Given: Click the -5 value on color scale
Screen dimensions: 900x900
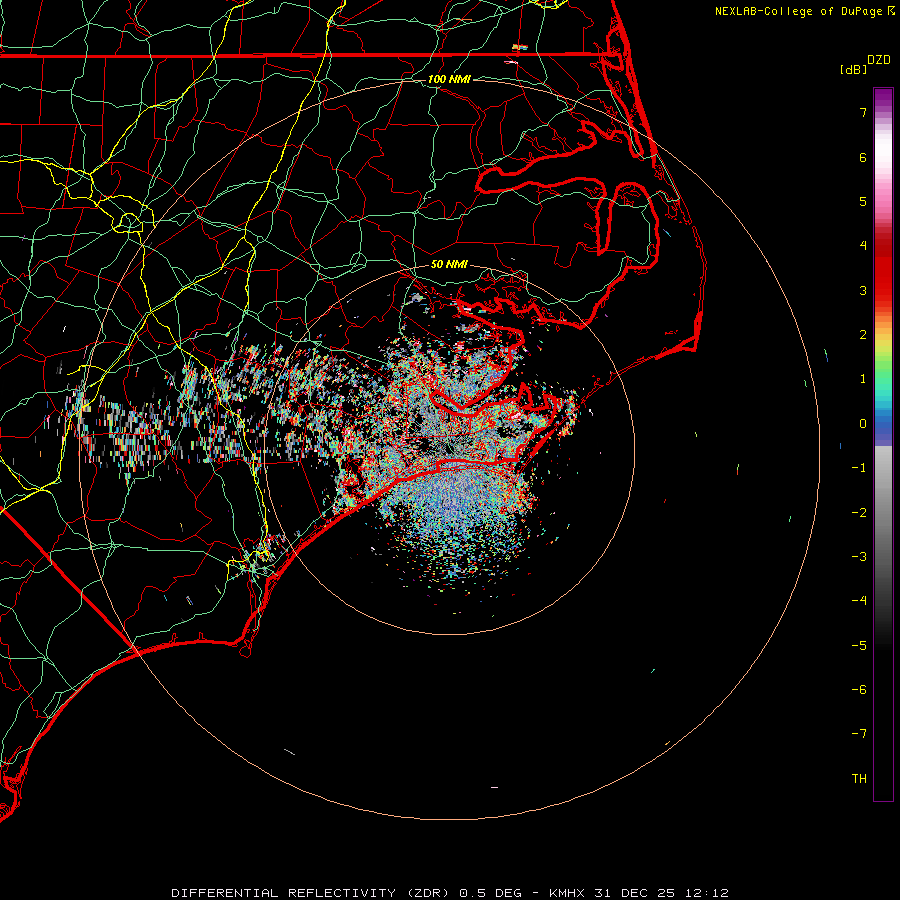Looking at the screenshot, I should click(859, 646).
